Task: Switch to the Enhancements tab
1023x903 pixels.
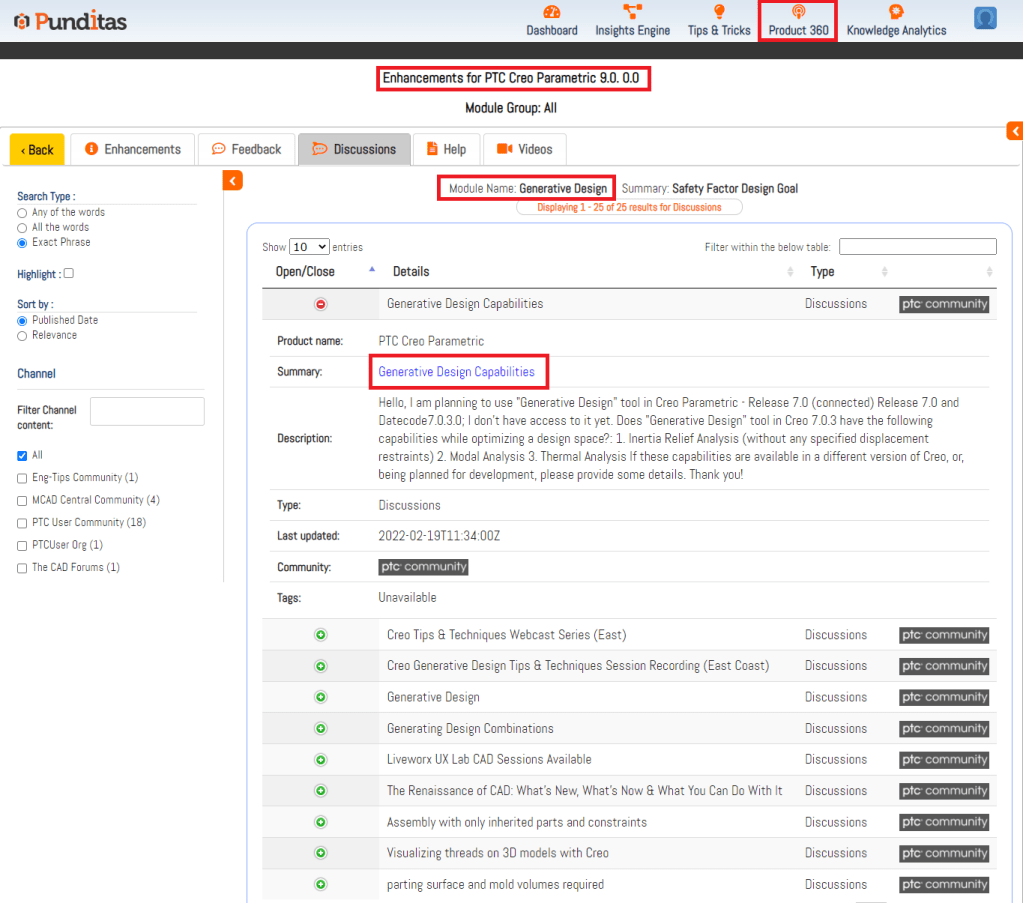Action: coord(132,149)
